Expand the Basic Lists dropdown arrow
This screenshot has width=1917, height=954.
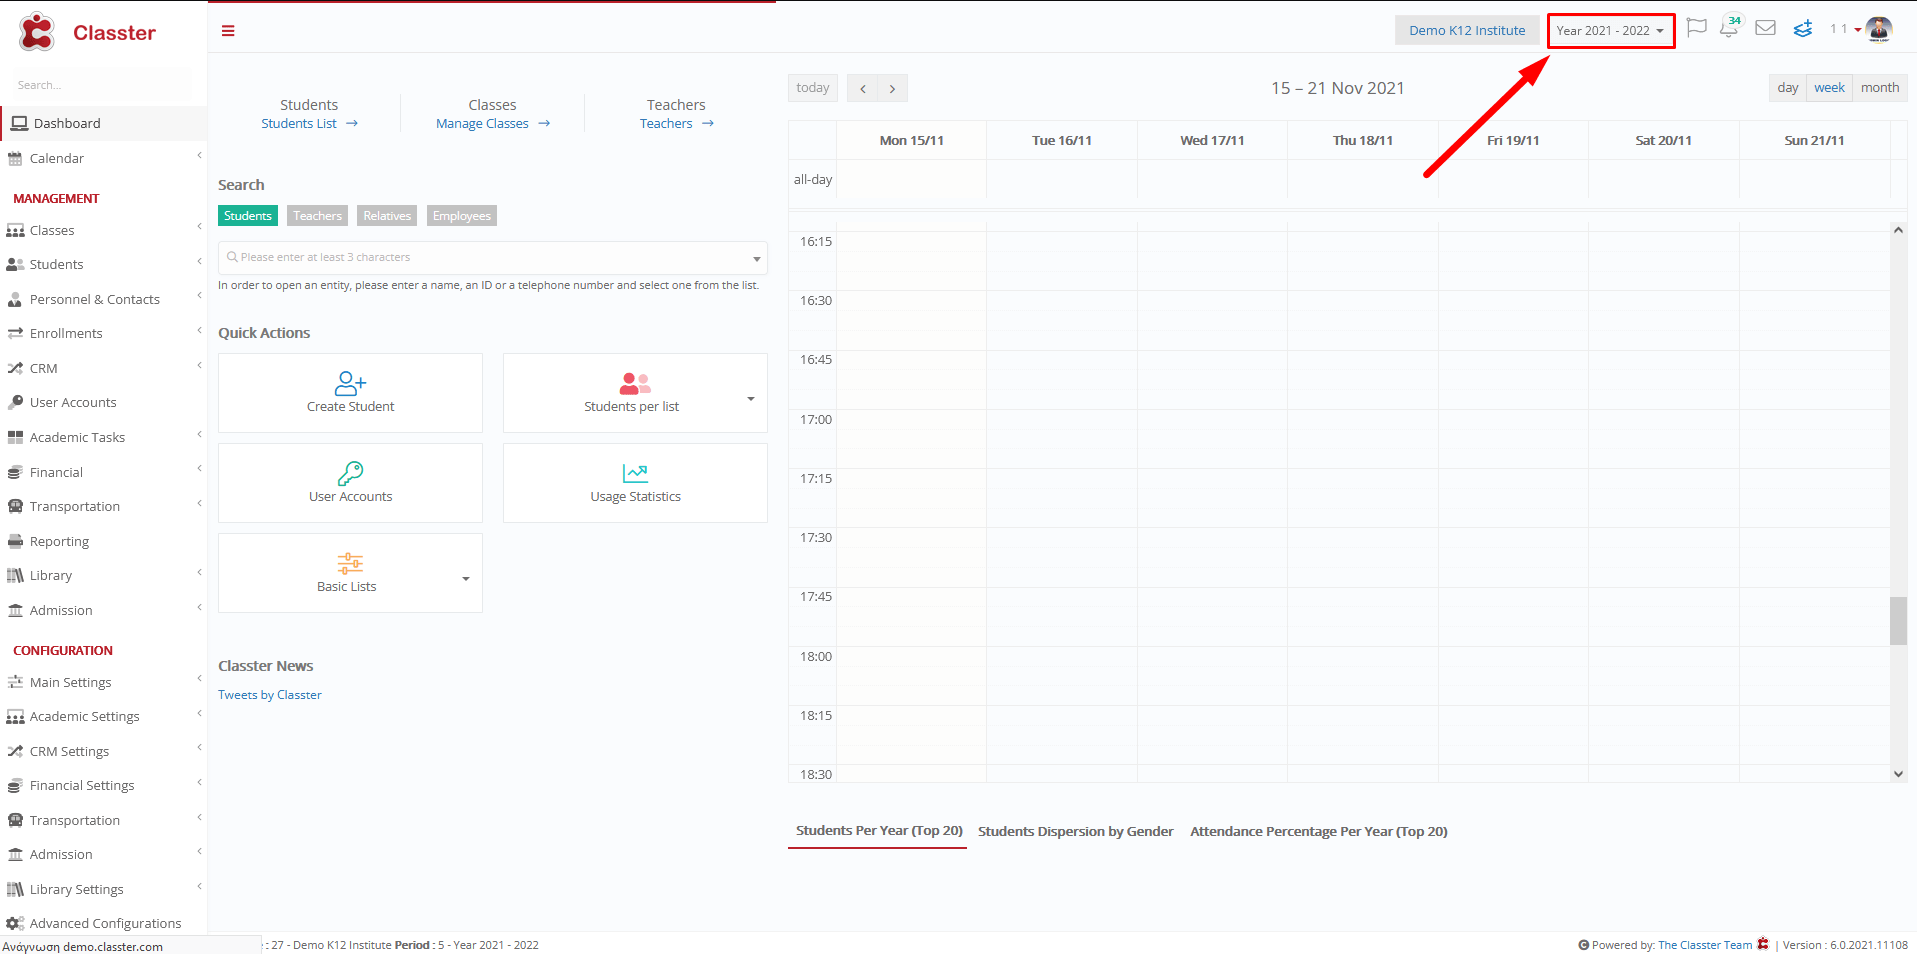pyautogui.click(x=464, y=578)
